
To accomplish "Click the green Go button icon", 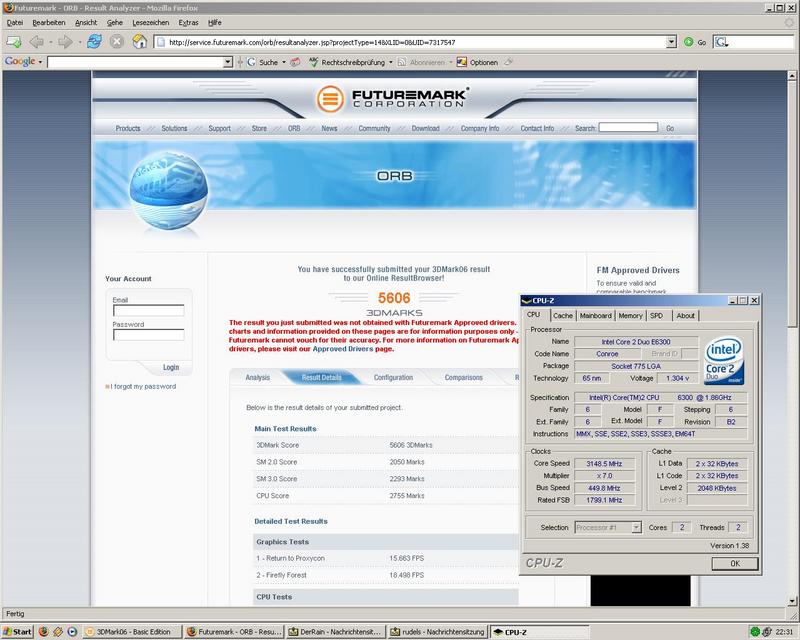I will (x=688, y=42).
